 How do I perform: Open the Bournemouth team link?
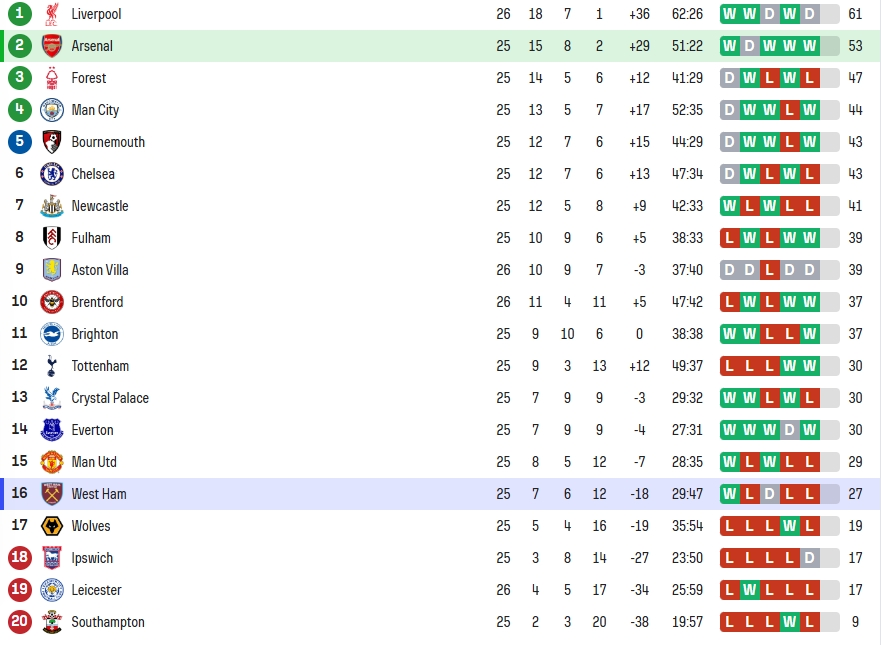point(108,142)
